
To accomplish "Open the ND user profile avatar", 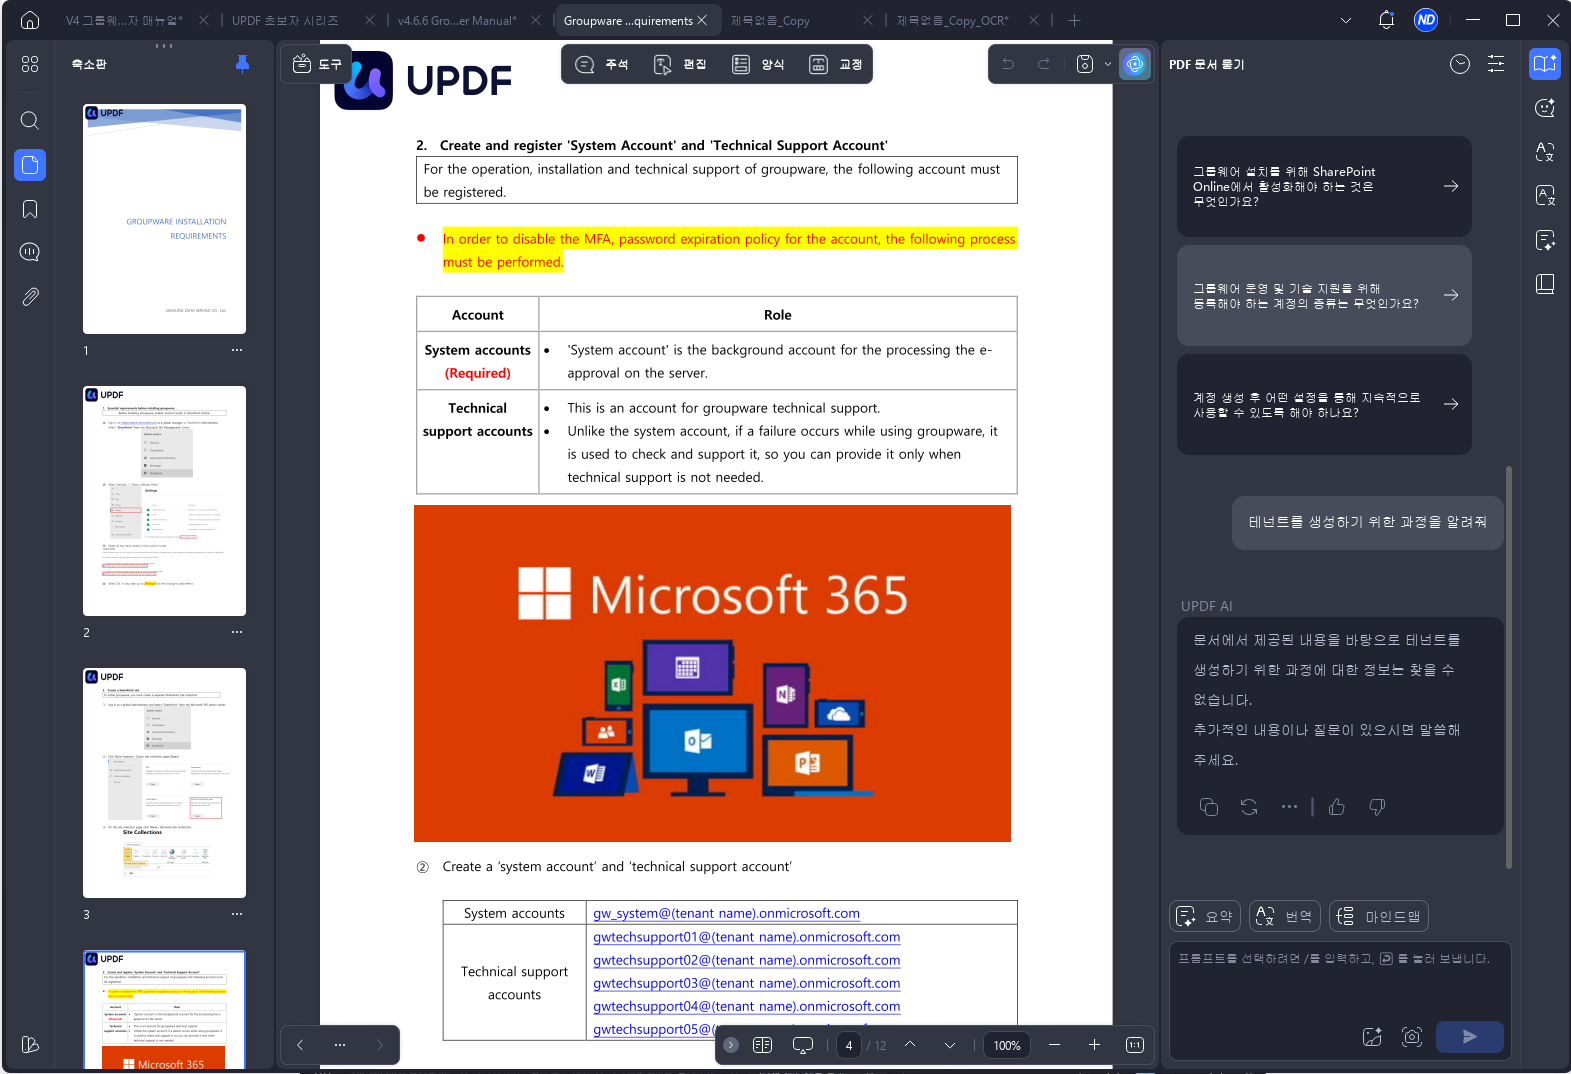I will [x=1426, y=20].
